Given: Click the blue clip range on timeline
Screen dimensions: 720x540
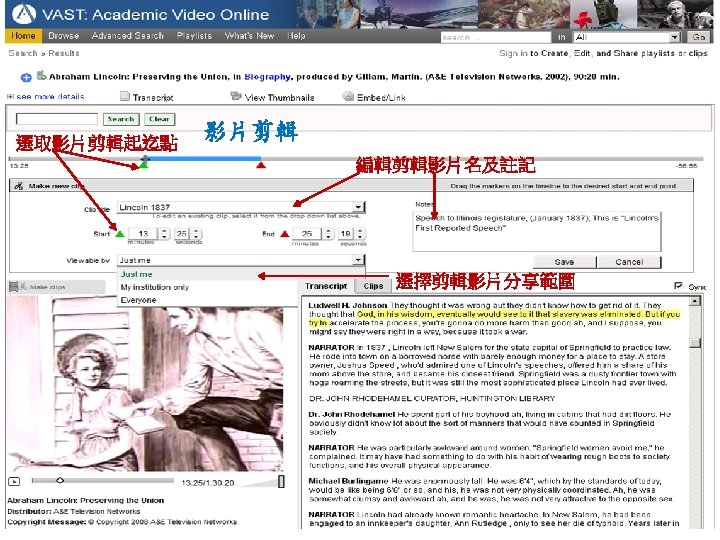Looking at the screenshot, I should click(x=203, y=158).
